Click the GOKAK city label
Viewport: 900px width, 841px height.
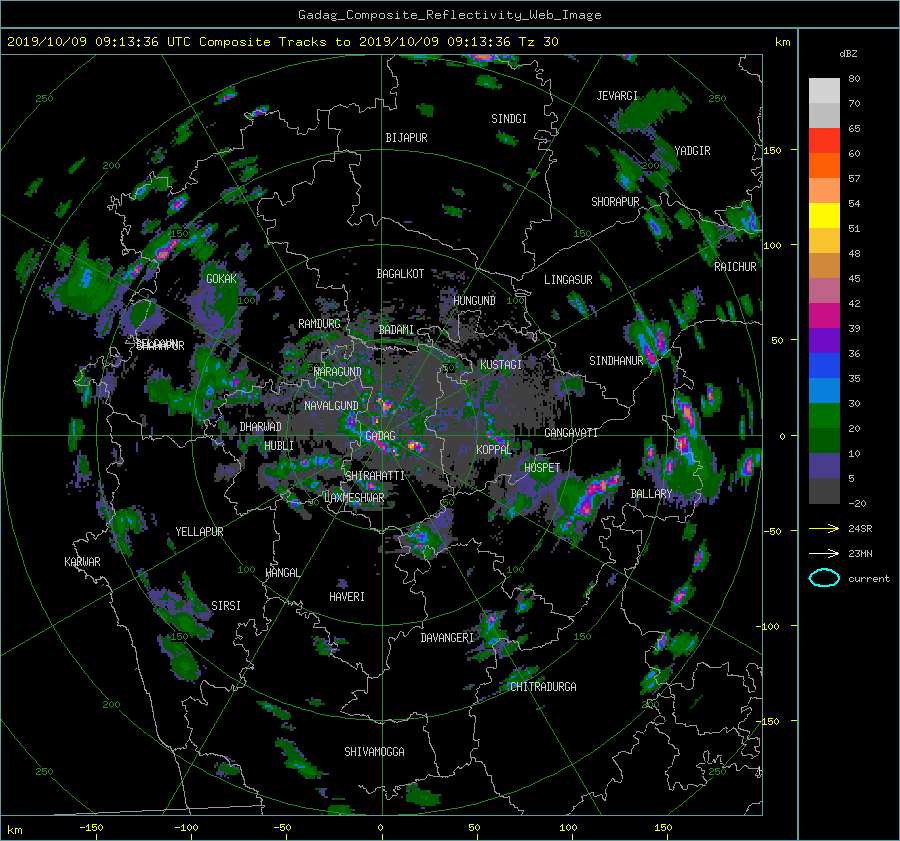click(222, 278)
